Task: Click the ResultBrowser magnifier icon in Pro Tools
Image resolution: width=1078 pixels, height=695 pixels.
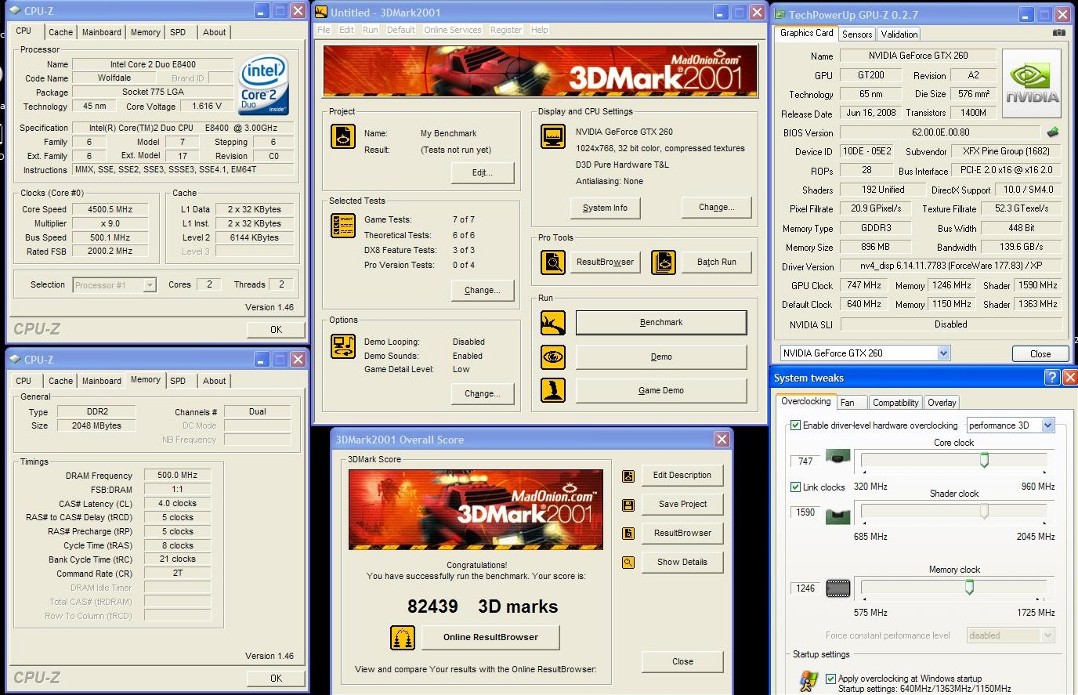Action: click(553, 262)
